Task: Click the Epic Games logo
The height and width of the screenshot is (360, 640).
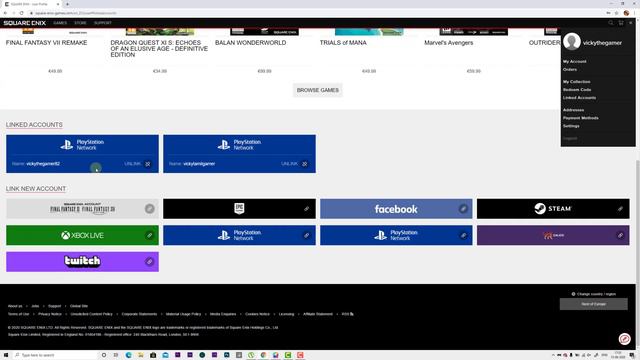Action: (239, 209)
